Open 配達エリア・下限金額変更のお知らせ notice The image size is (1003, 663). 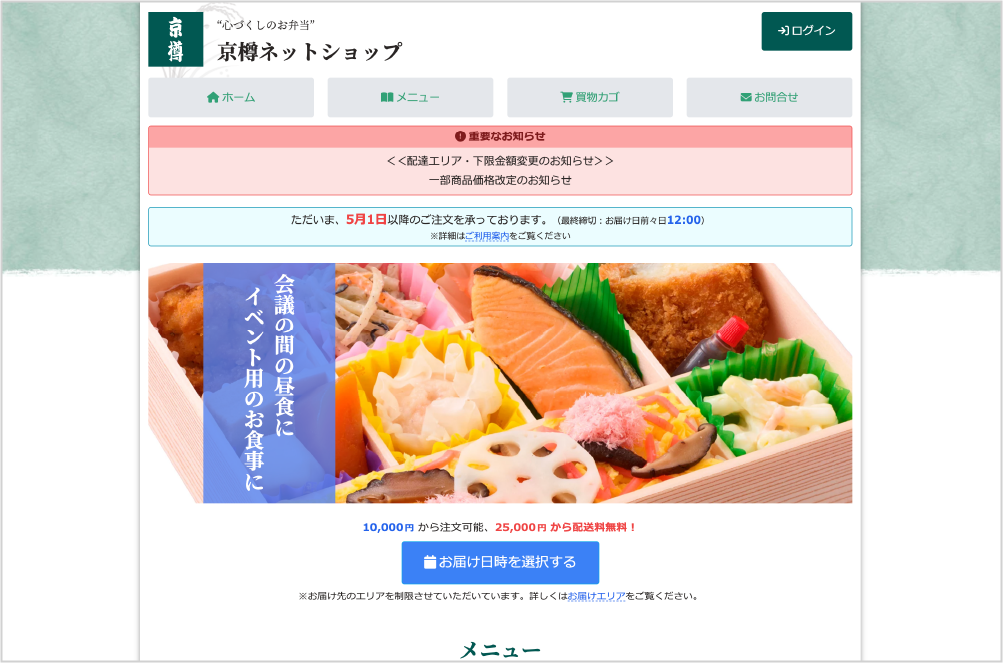pos(500,161)
